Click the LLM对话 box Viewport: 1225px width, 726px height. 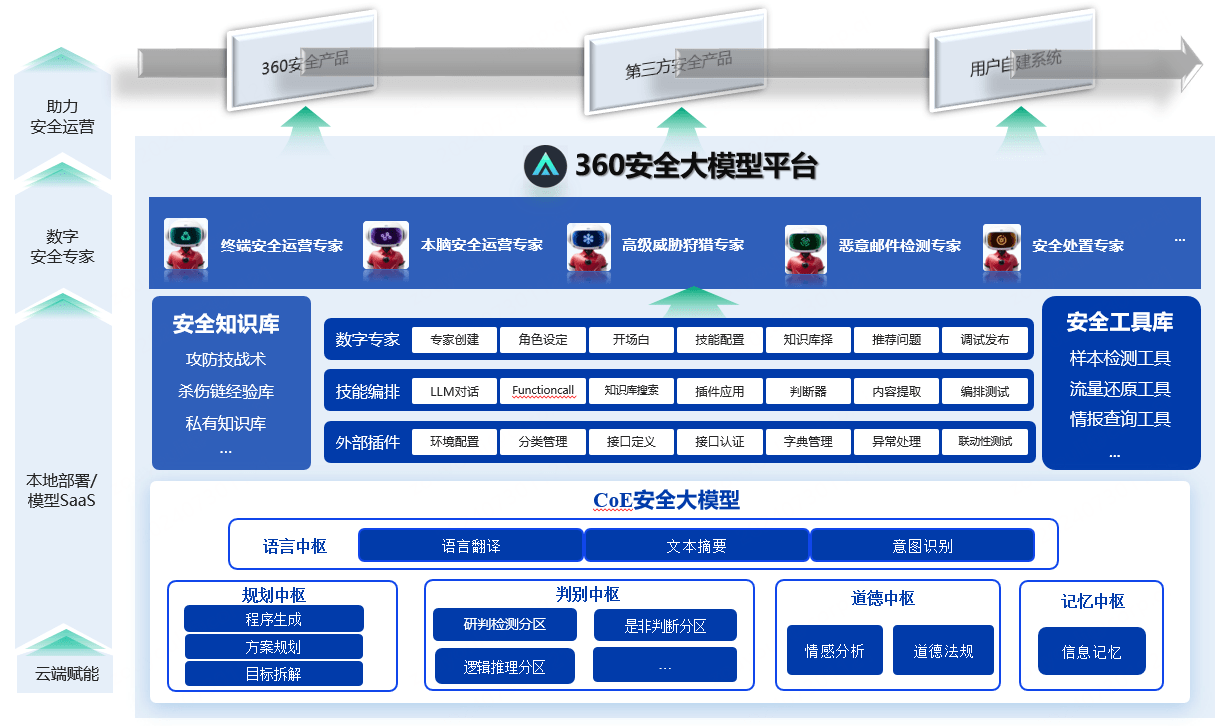(x=455, y=391)
